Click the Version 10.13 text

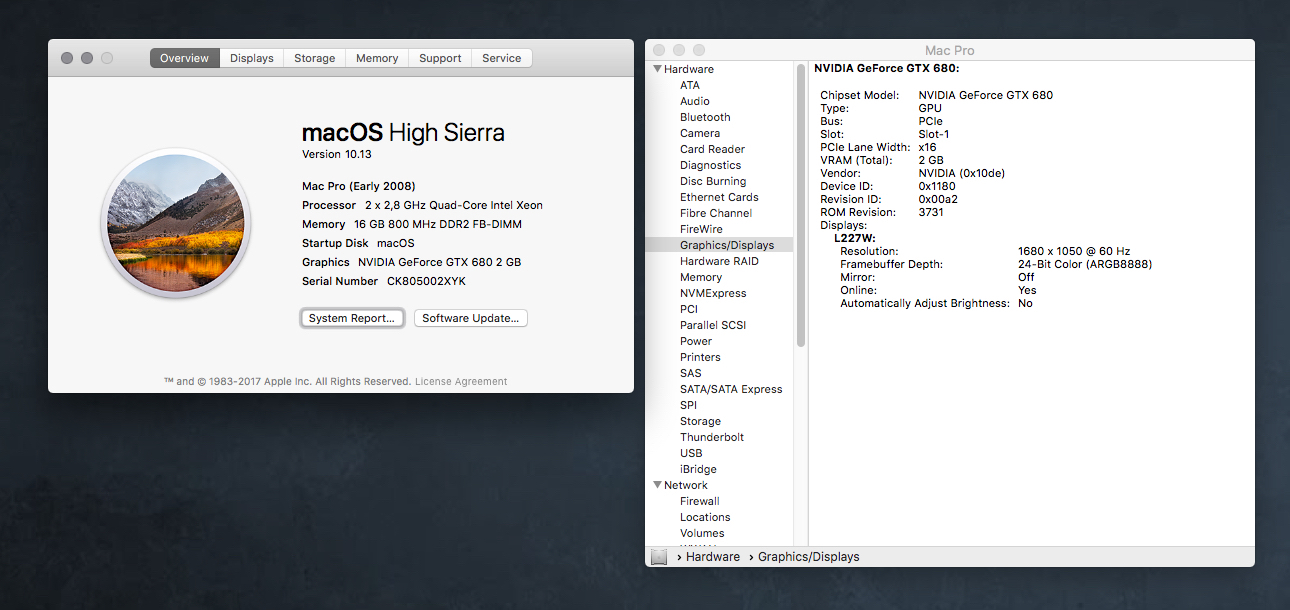335,154
